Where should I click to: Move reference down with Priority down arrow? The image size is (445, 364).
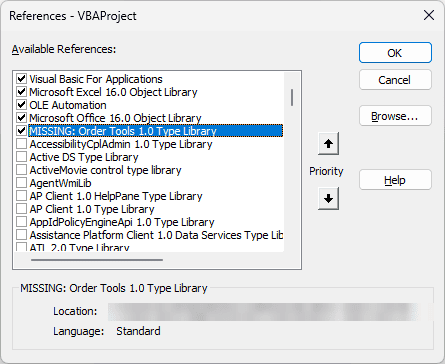[x=328, y=199]
